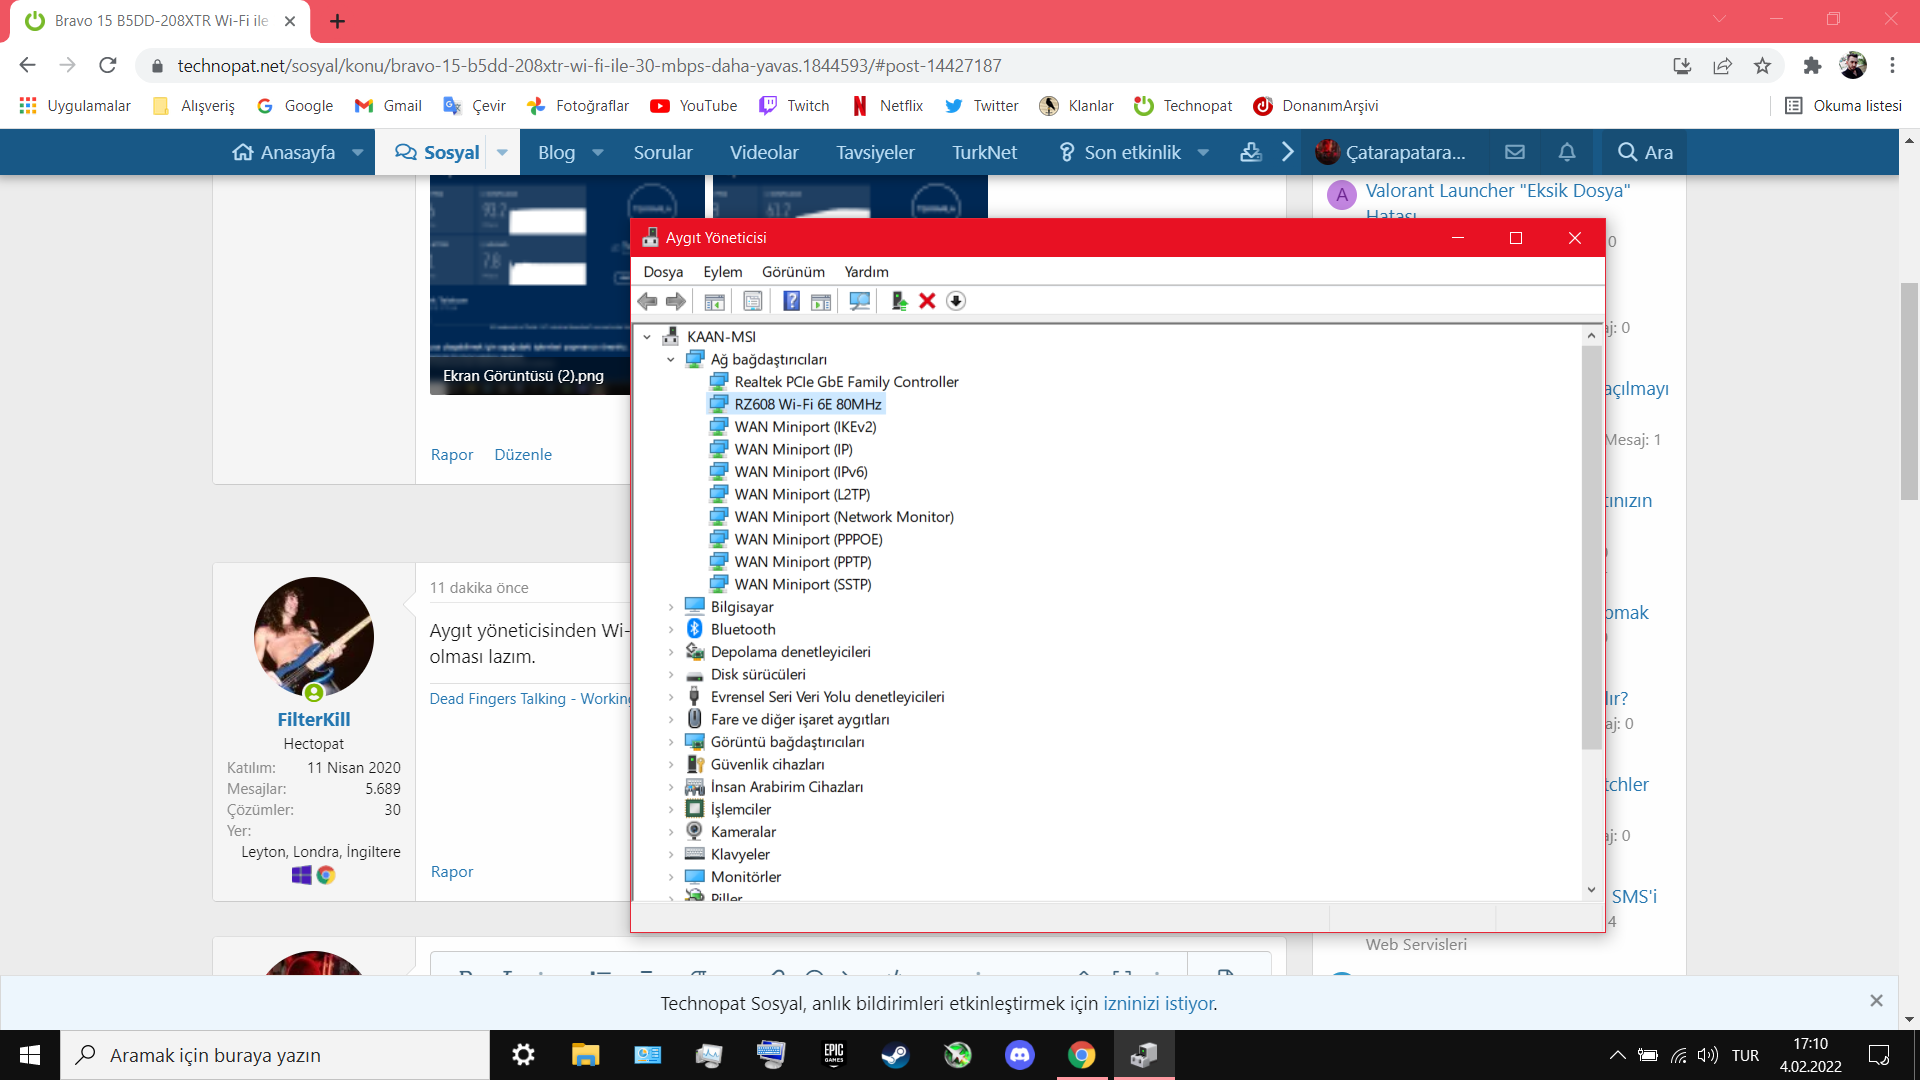The width and height of the screenshot is (1920, 1080).
Task: Expand the Görüntü bağdaştırıcıları category
Action: (x=671, y=742)
